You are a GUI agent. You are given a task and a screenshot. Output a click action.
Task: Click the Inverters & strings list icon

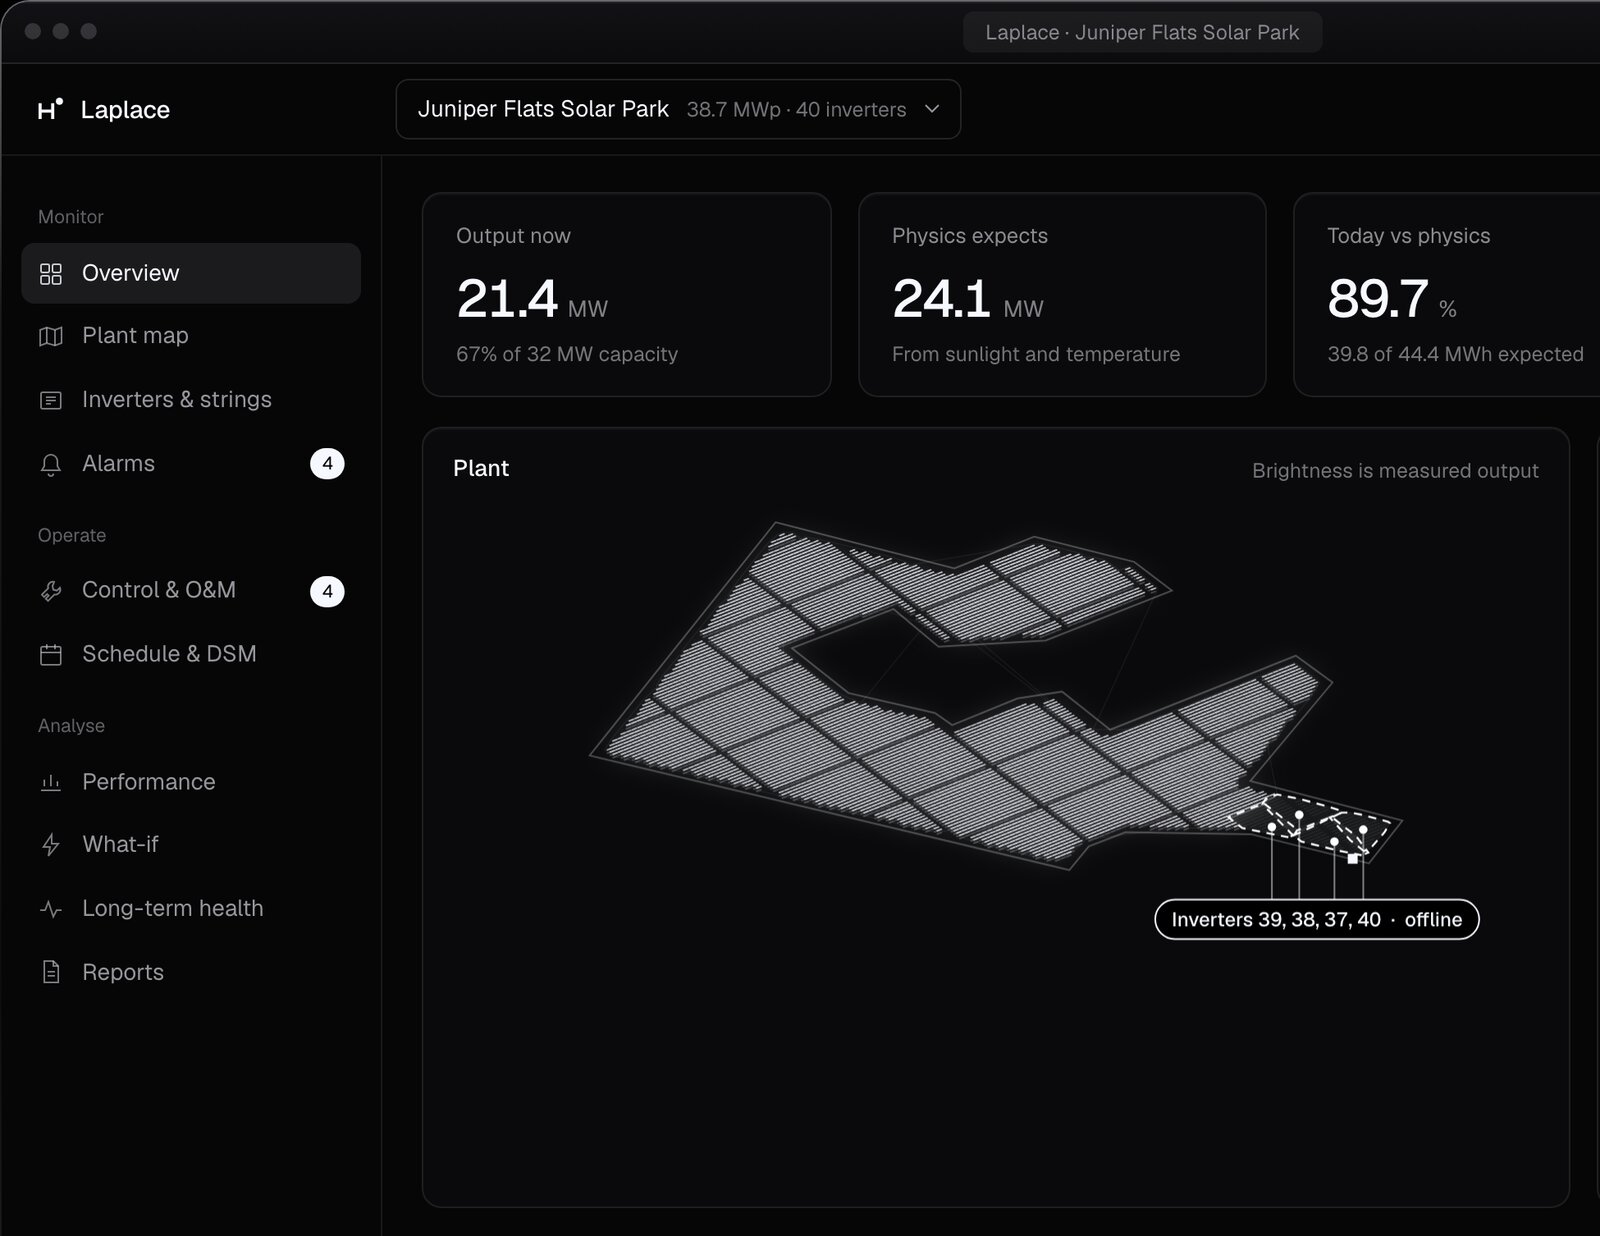click(51, 400)
